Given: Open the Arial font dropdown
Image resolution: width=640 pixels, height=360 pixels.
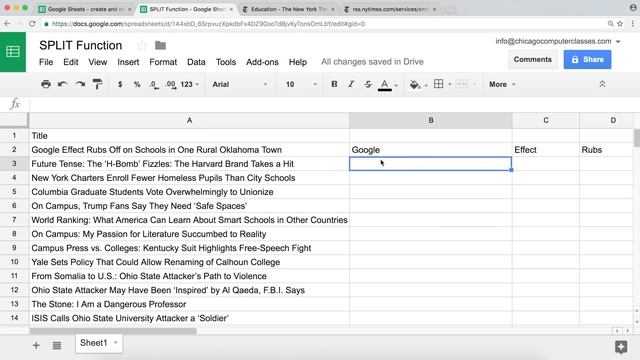Looking at the screenshot, I should pos(240,84).
